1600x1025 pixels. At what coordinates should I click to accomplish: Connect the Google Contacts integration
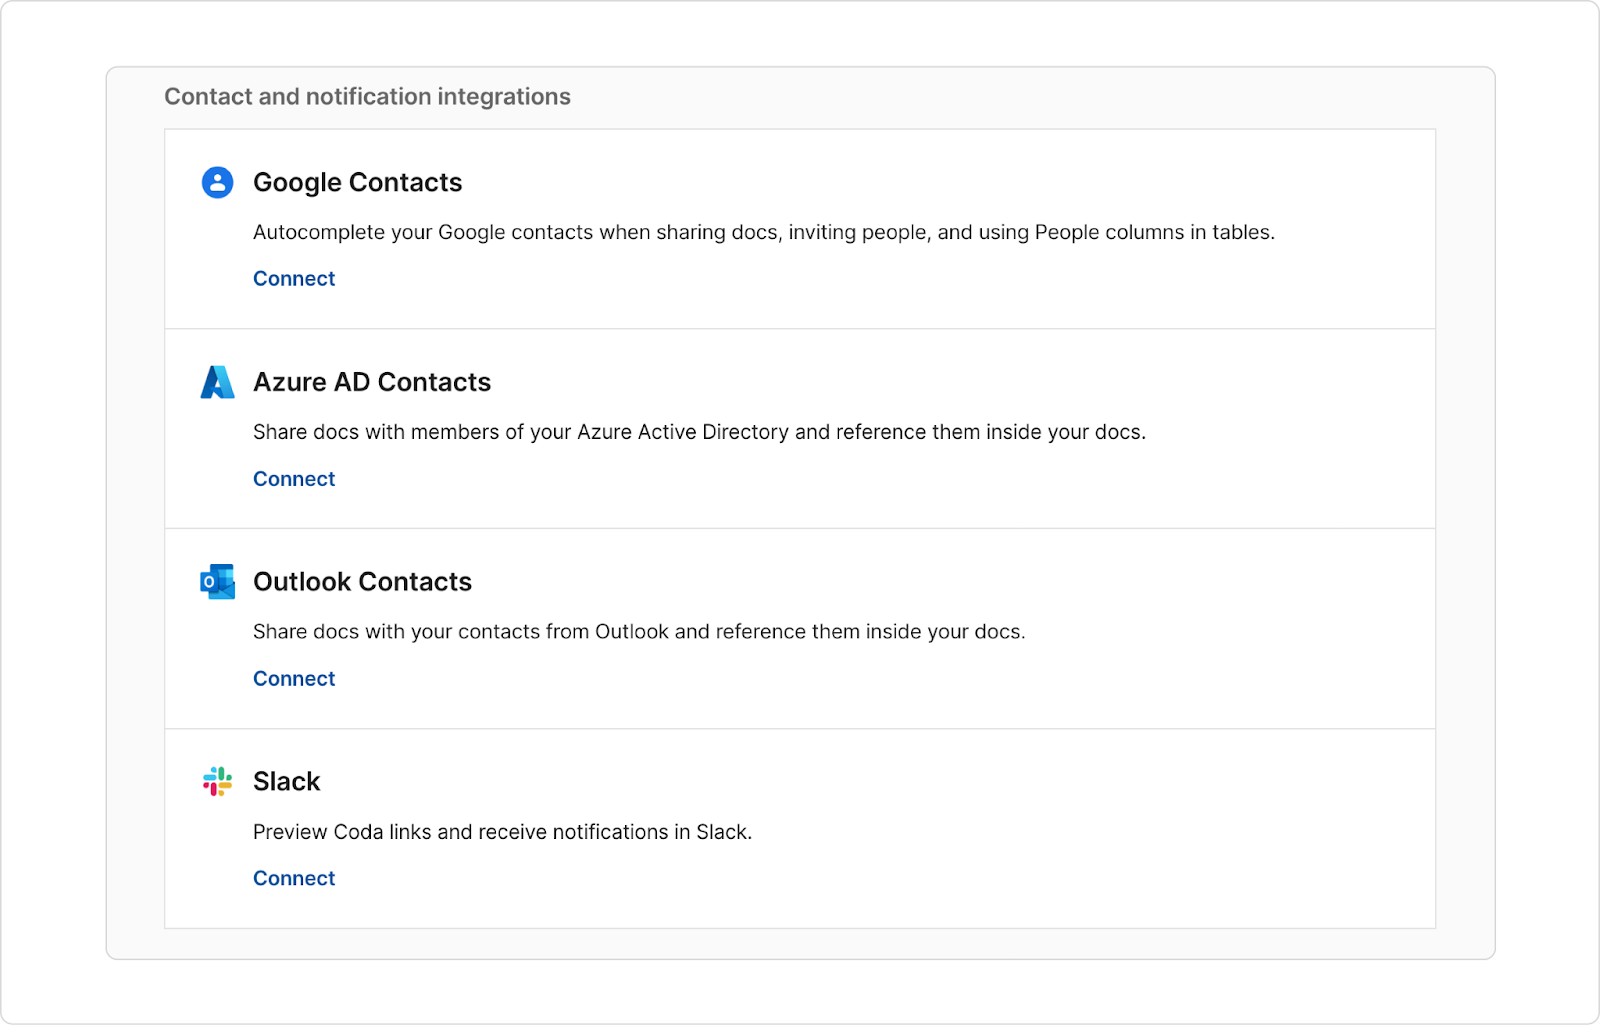coord(294,279)
